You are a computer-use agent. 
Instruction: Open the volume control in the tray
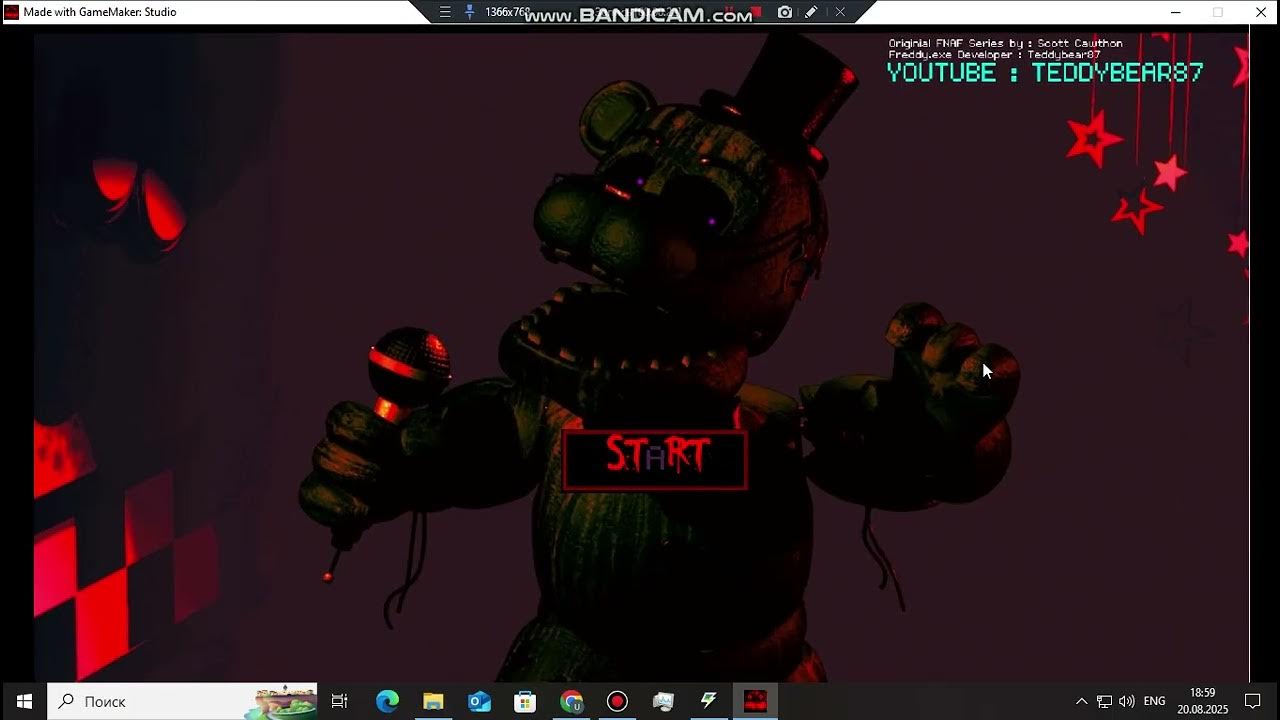1127,701
